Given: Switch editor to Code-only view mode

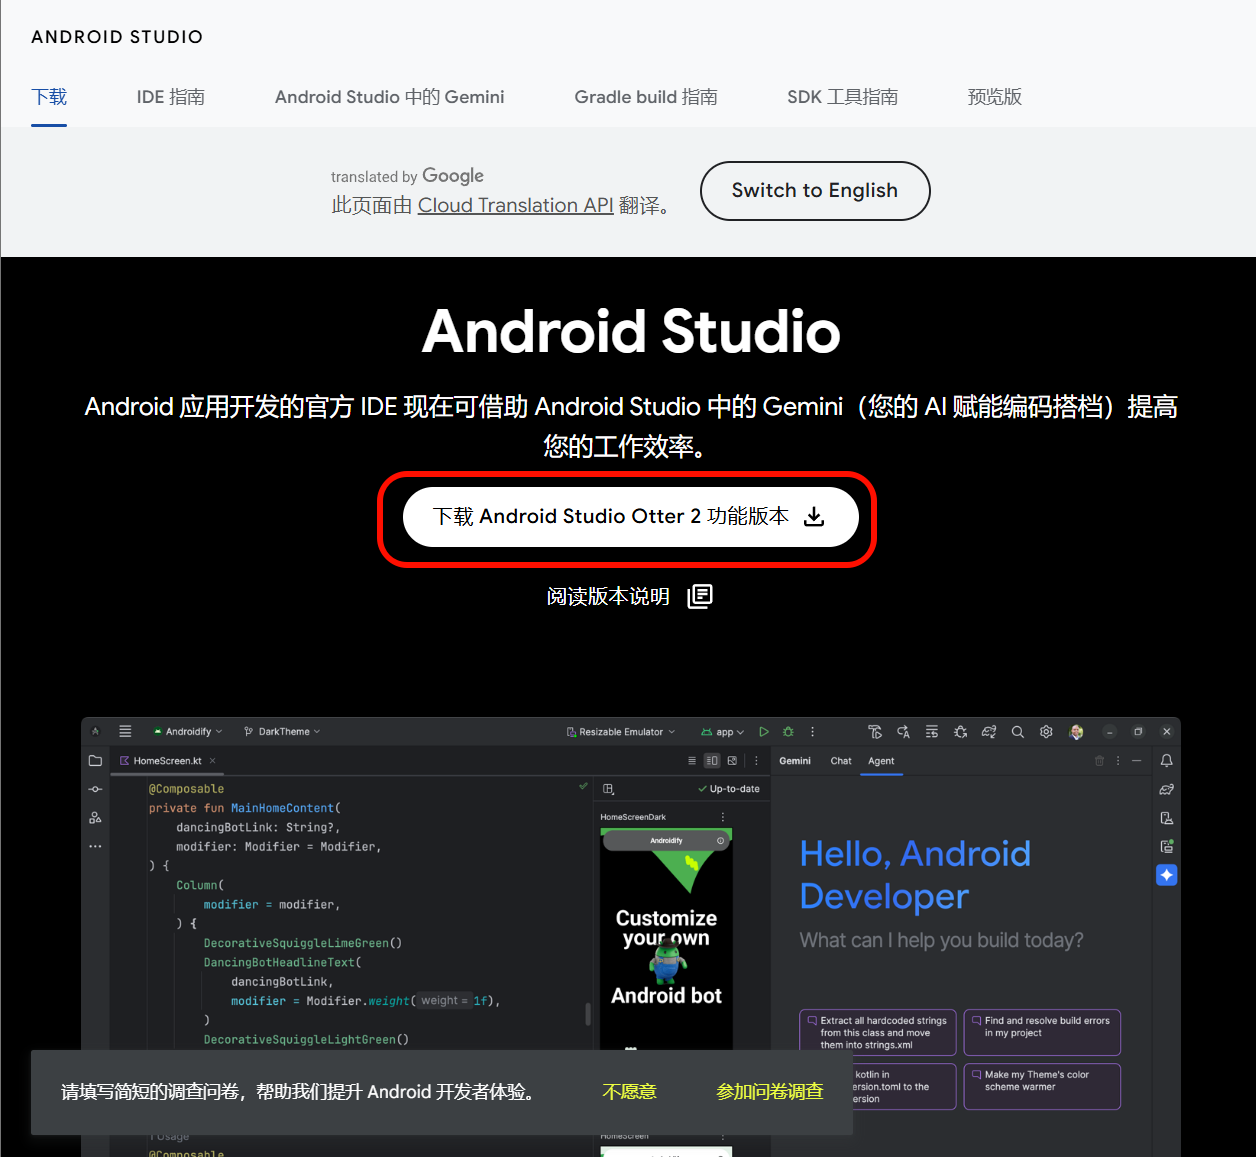Looking at the screenshot, I should point(692,761).
